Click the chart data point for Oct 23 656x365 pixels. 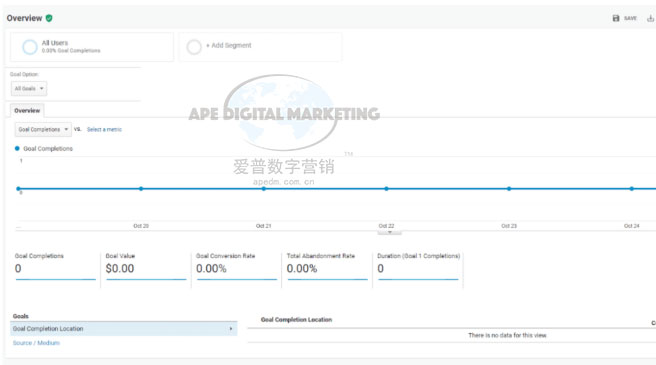point(509,189)
